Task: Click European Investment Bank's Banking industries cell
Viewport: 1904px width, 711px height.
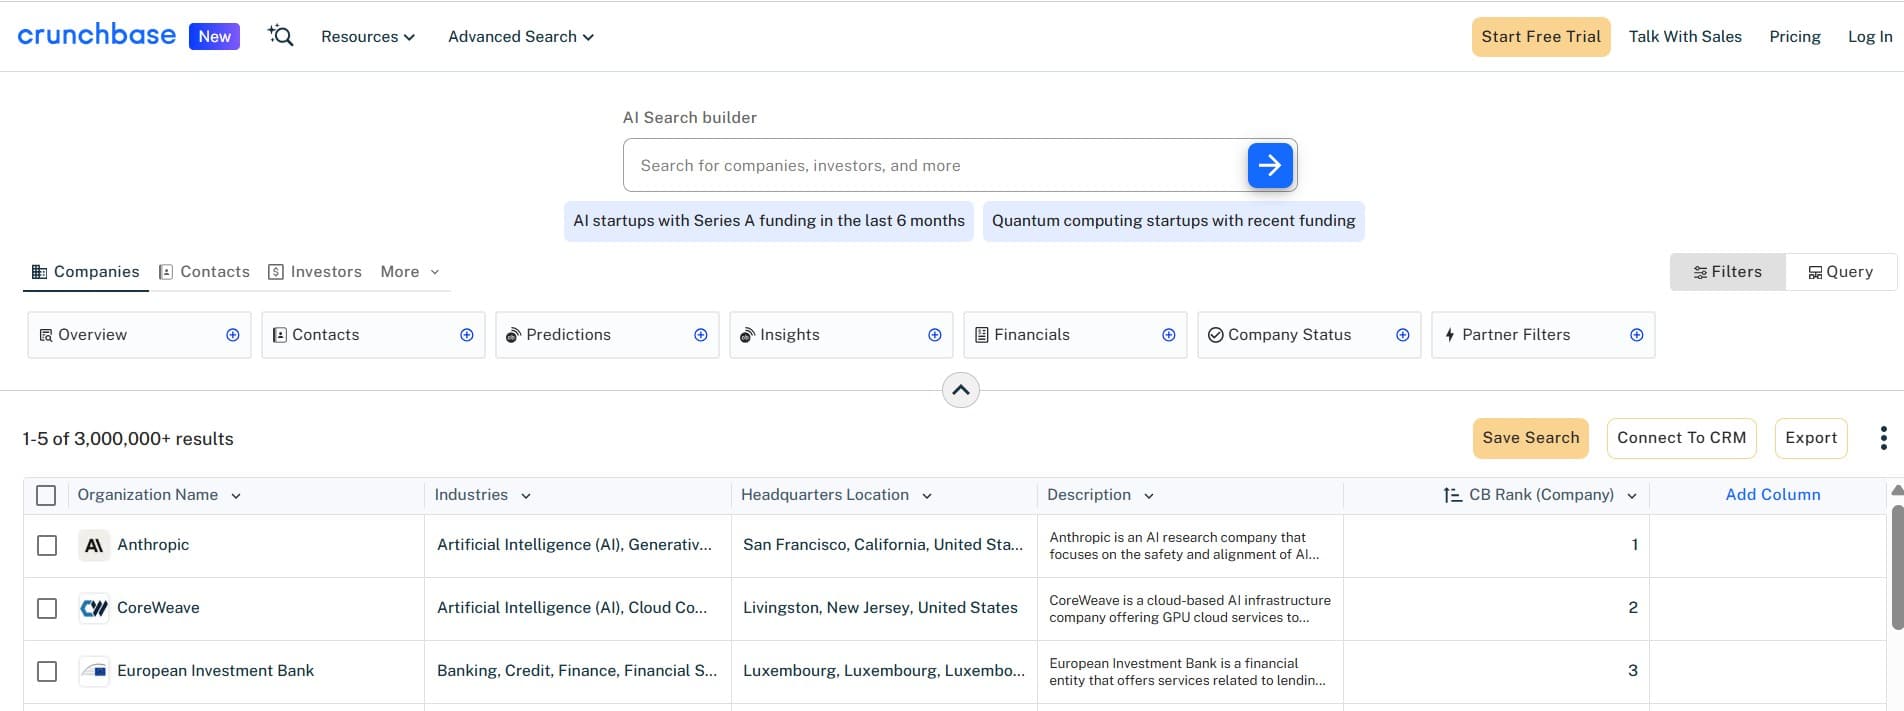Action: [x=578, y=671]
